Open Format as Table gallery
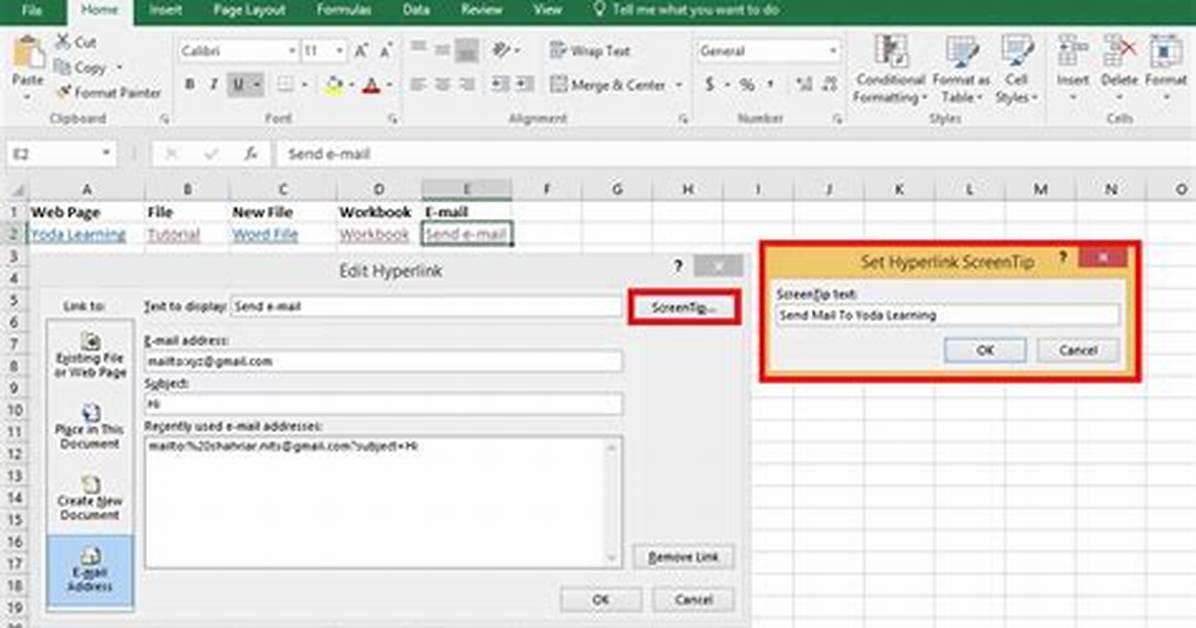Viewport: 1196px width, 628px height. pyautogui.click(x=961, y=69)
